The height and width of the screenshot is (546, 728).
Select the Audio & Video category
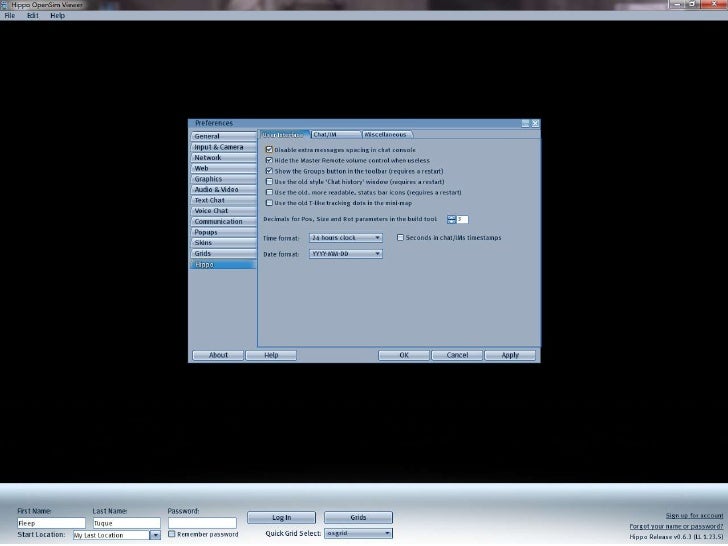[223, 189]
